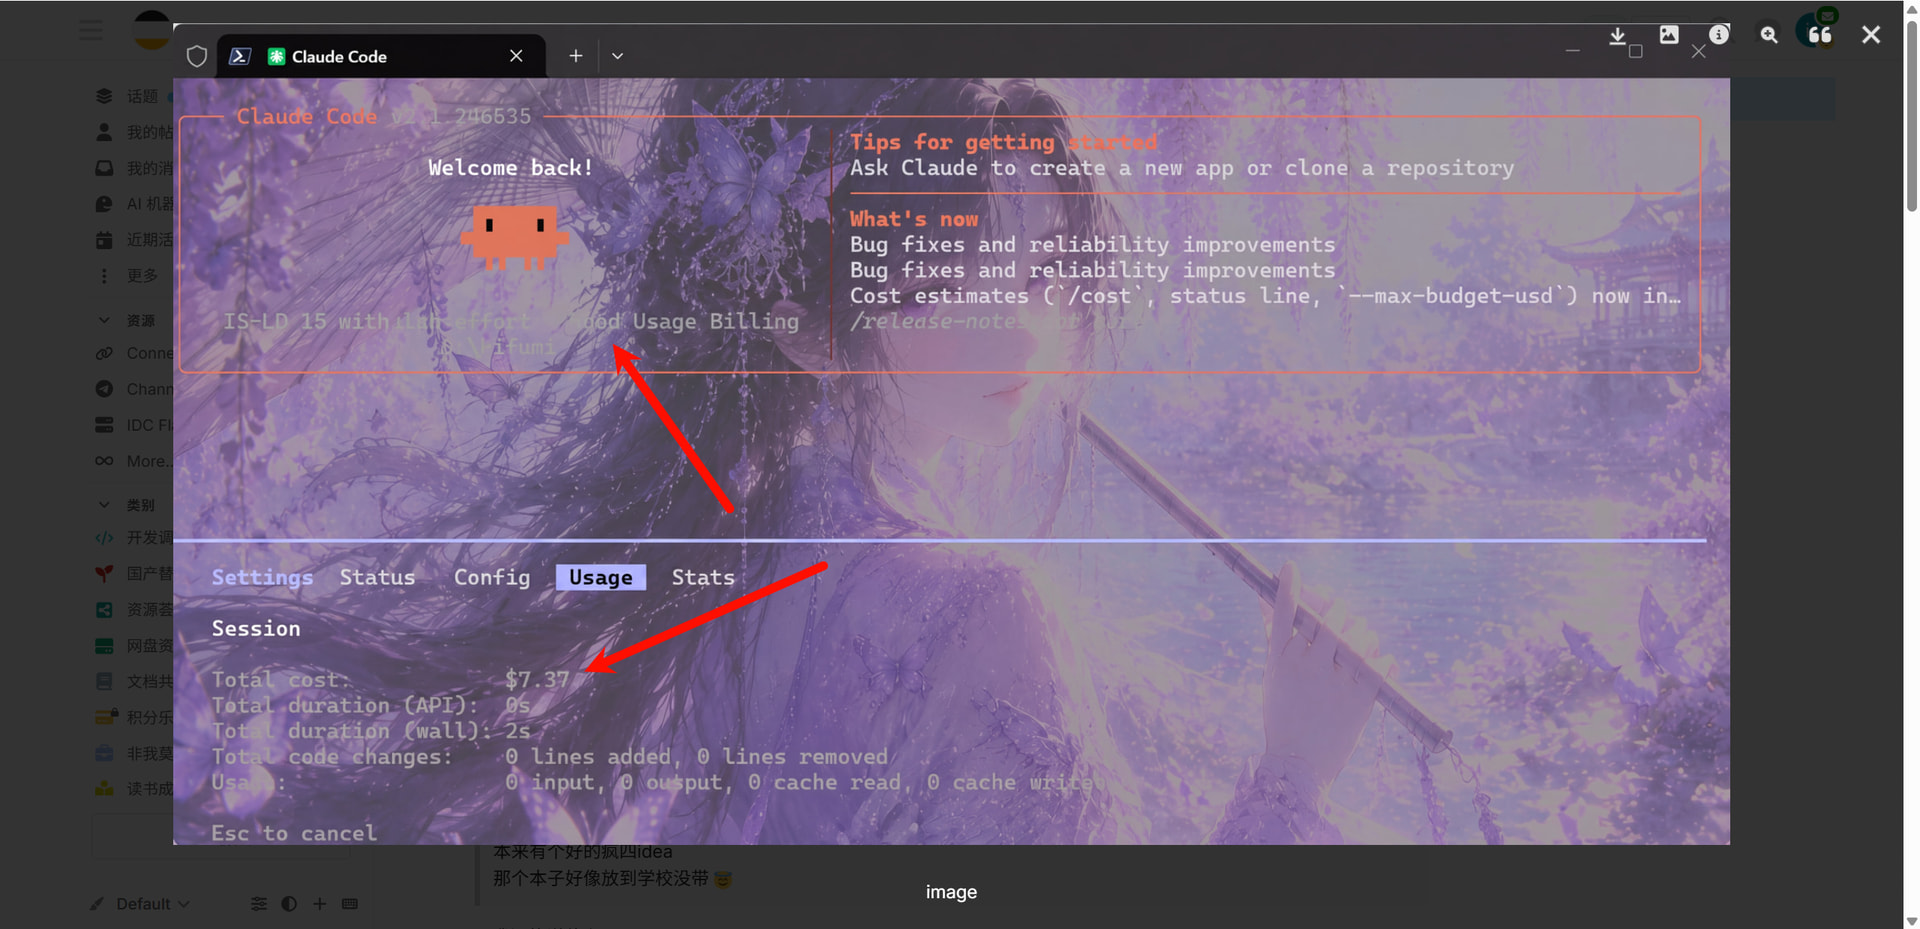Click the 'Config' tab in the pictured terminal
The image size is (1920, 929).
point(492,577)
